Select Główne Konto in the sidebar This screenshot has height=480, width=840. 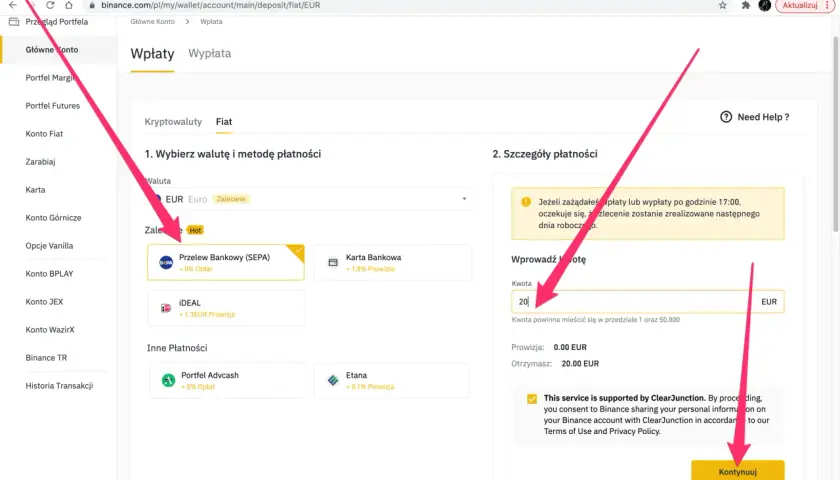pos(51,49)
